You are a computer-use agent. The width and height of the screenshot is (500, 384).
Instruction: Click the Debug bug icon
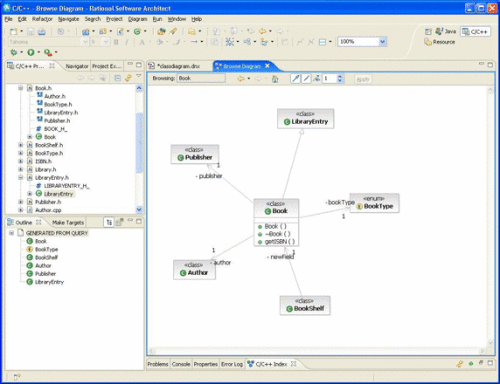[14, 52]
